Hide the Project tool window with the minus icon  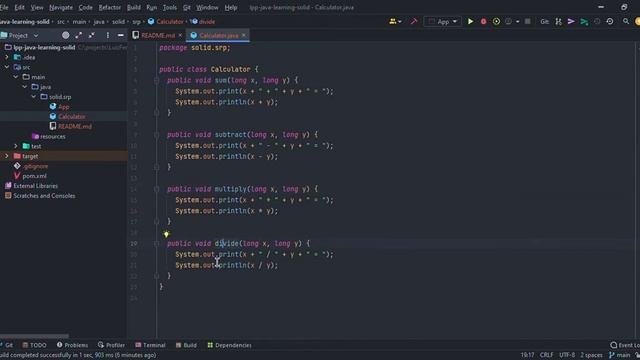coord(120,36)
